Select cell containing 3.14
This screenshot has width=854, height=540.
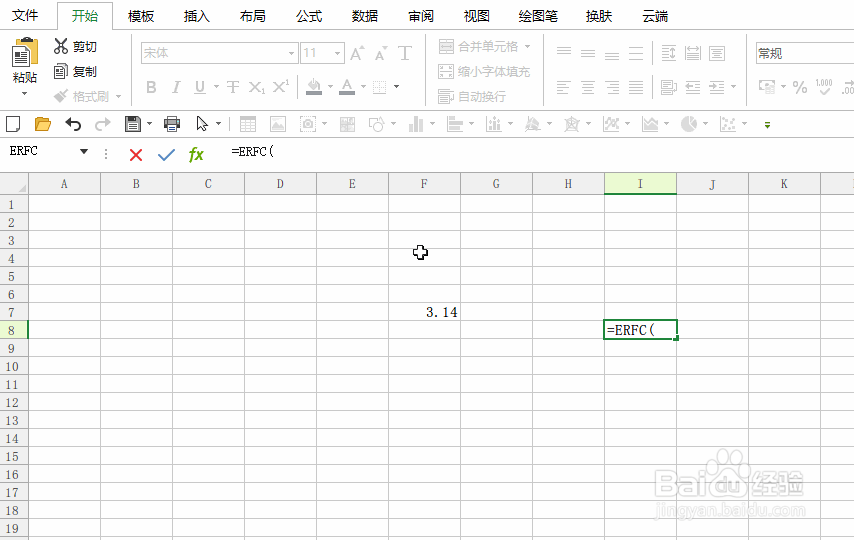point(424,312)
